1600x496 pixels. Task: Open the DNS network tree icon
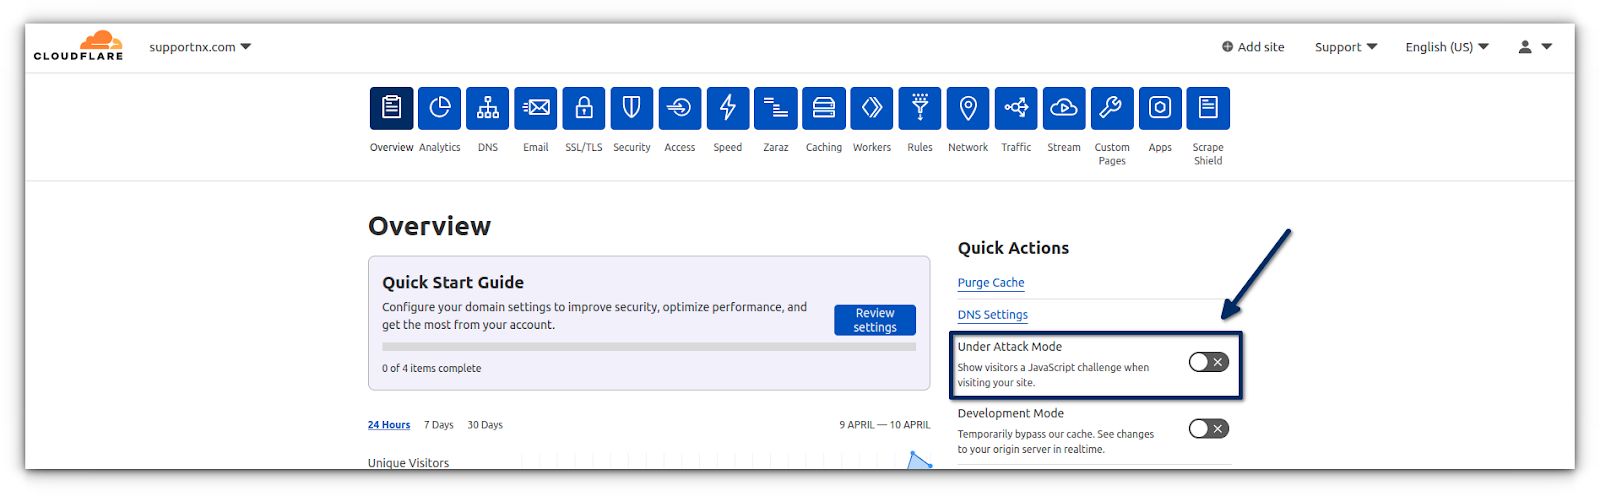[488, 108]
